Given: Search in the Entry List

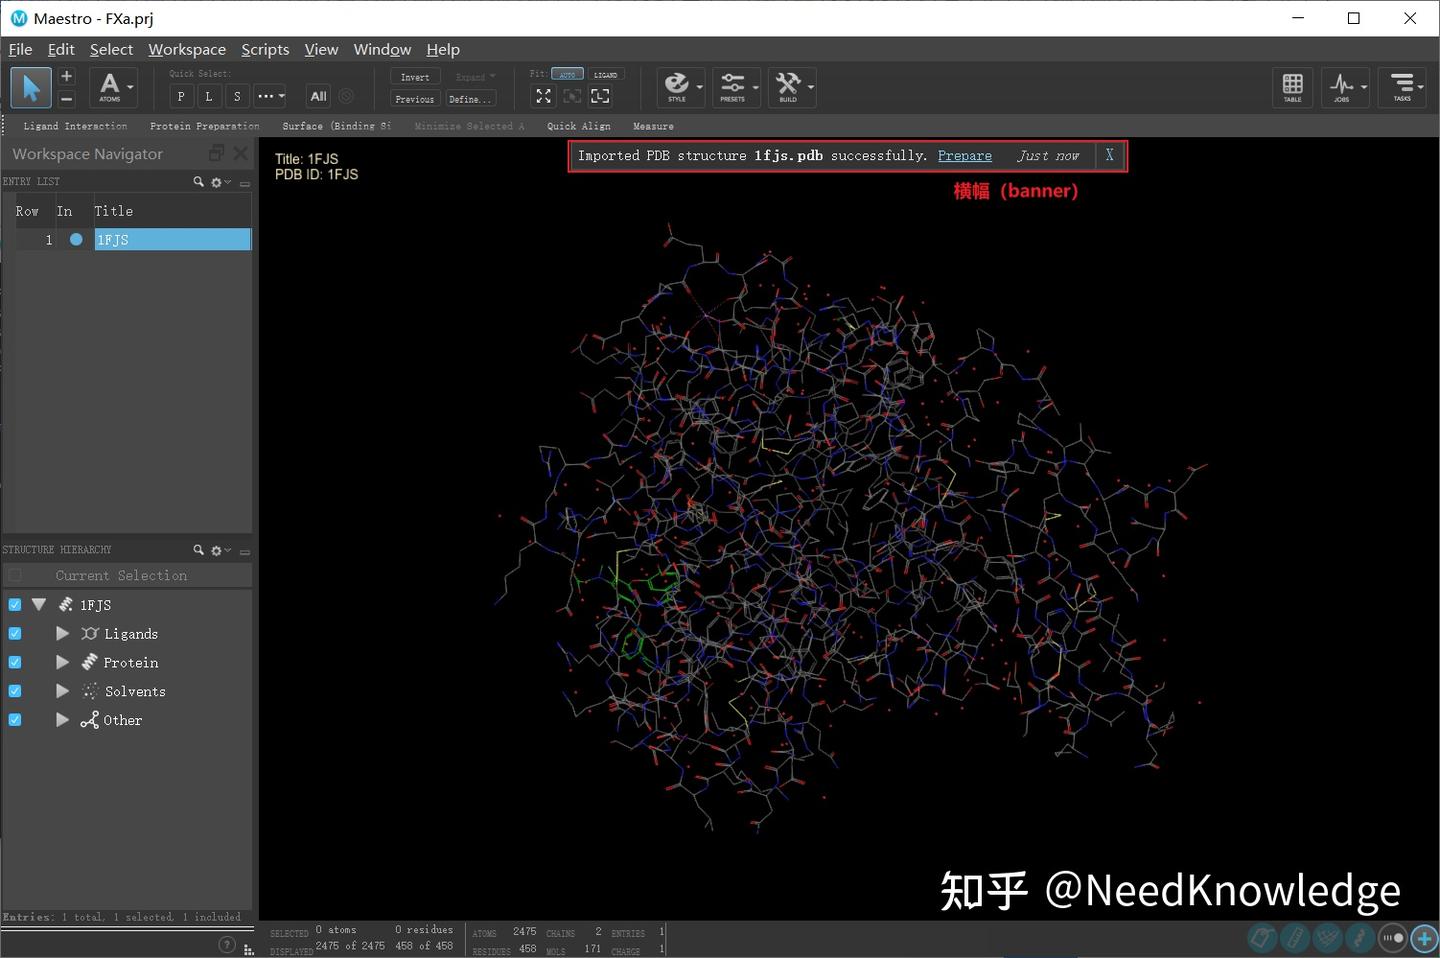Looking at the screenshot, I should click(x=198, y=181).
